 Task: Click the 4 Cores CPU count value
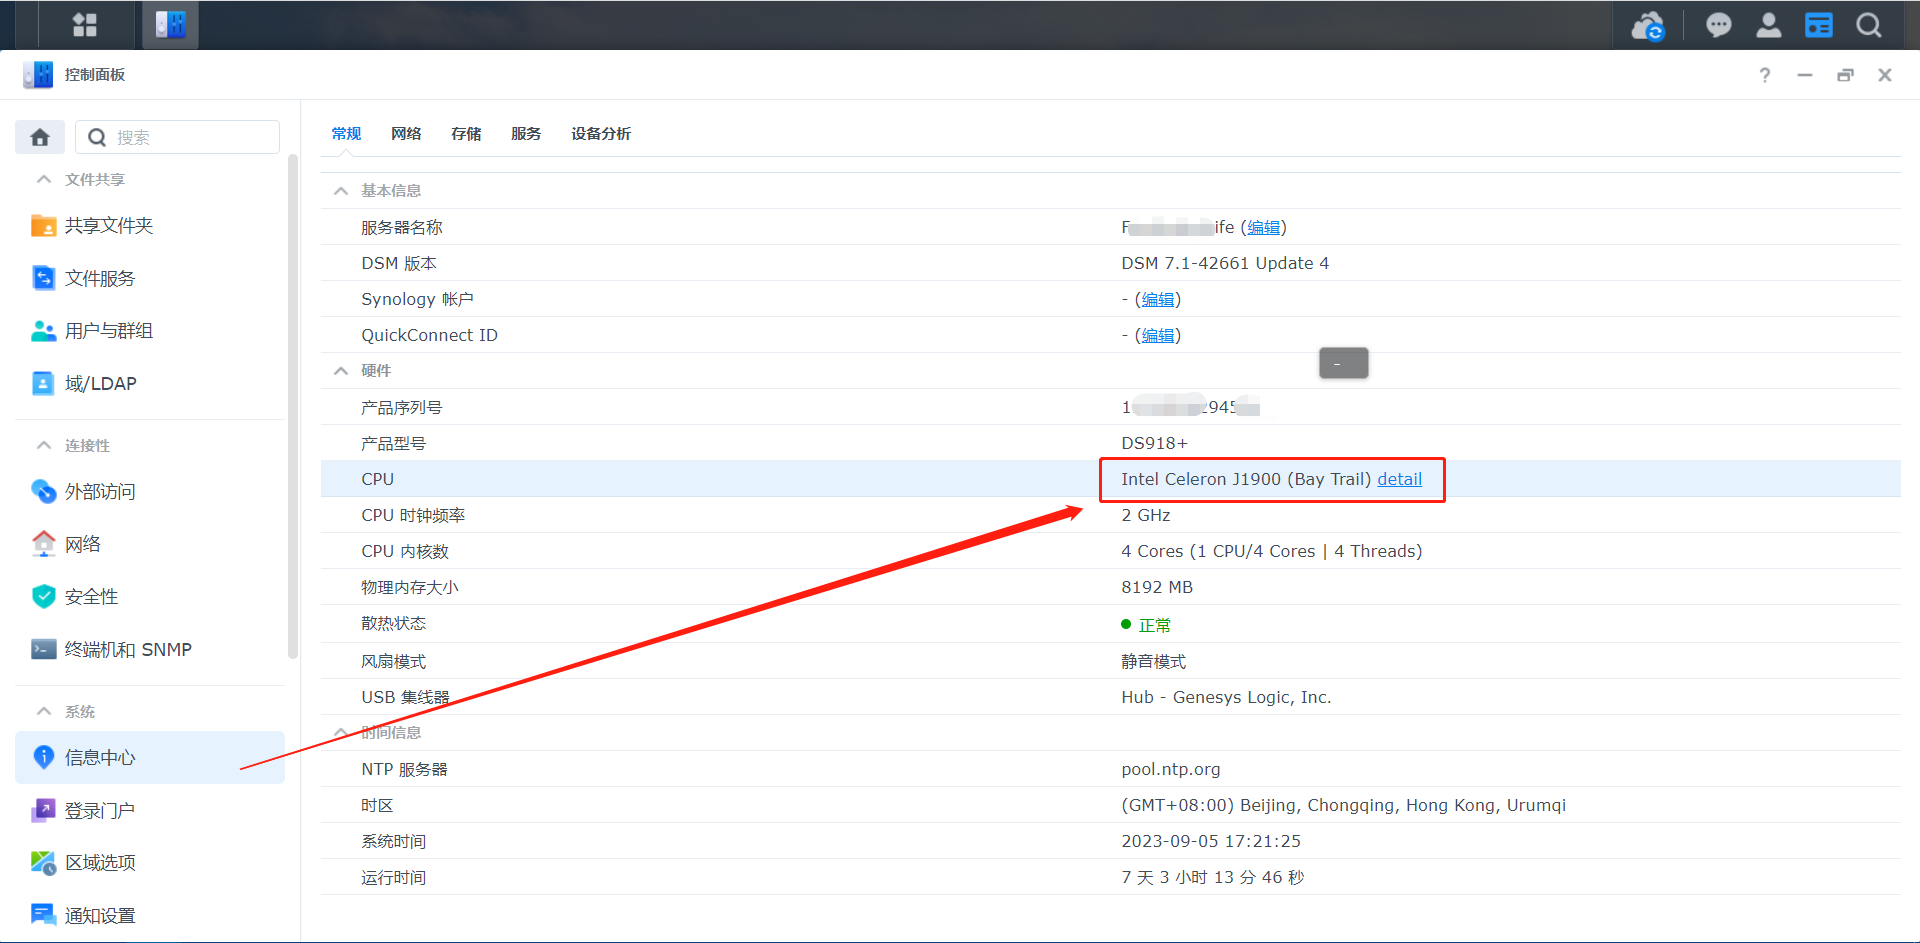click(1271, 551)
